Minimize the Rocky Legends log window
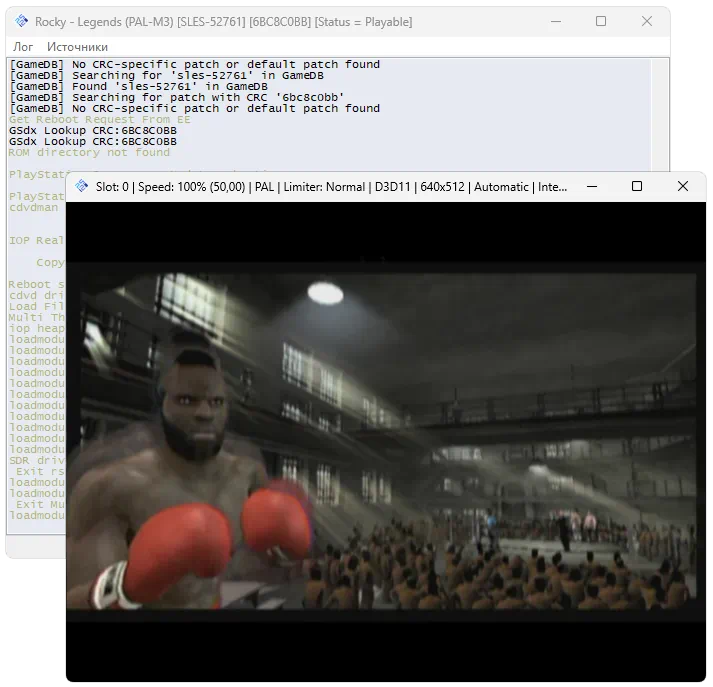 pyautogui.click(x=556, y=21)
